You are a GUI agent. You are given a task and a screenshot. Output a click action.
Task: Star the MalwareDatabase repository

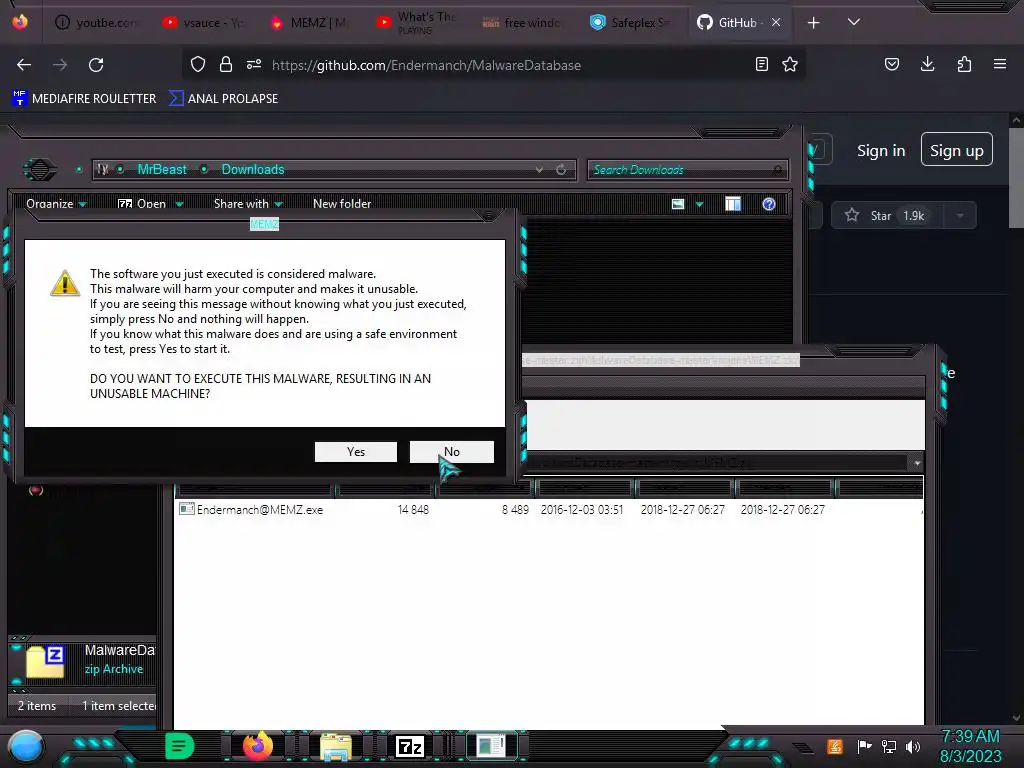tap(886, 216)
